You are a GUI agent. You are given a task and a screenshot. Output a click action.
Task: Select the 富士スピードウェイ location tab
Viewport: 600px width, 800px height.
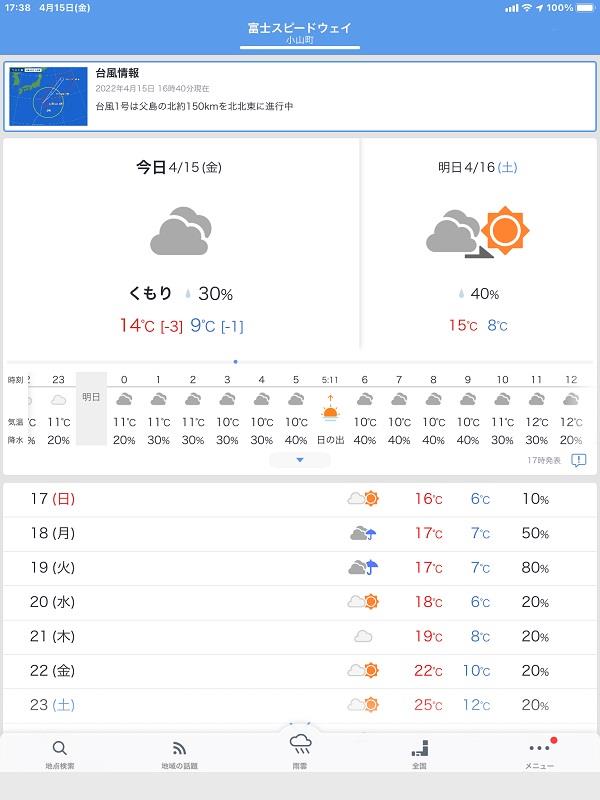(300, 33)
